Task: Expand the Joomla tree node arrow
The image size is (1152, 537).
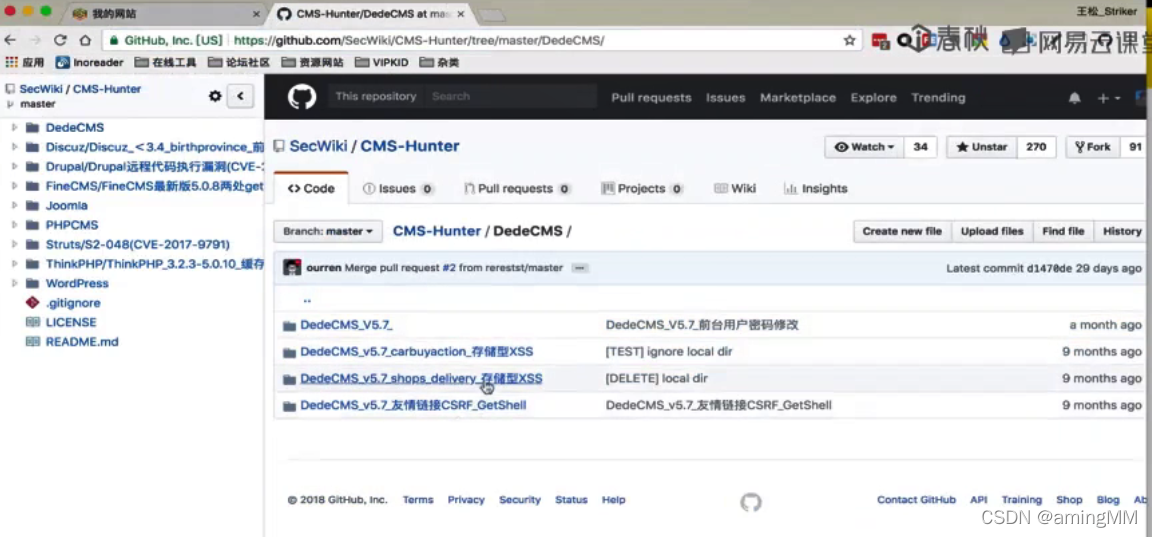Action: (15, 205)
